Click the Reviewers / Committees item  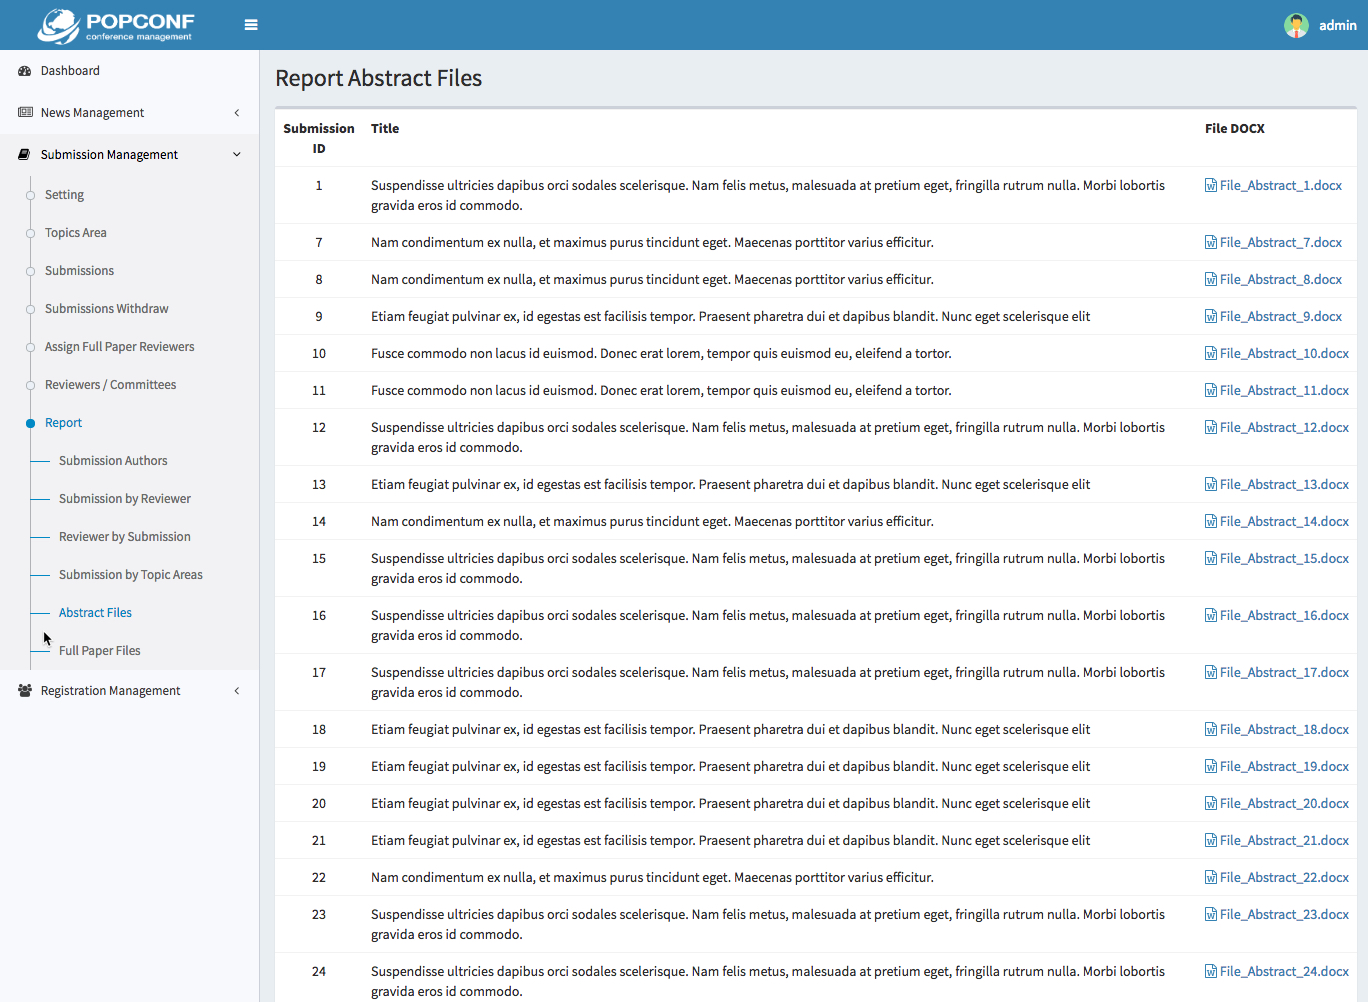coord(110,385)
